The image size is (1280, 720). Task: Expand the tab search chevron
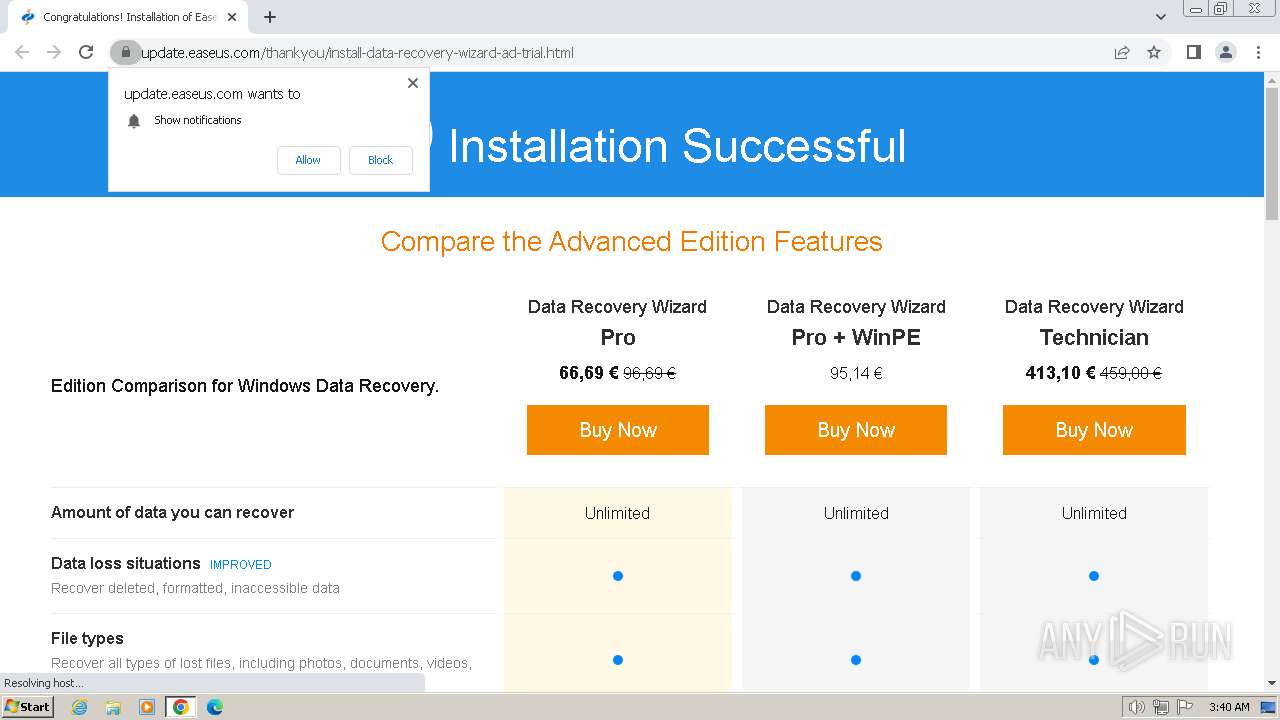(x=1161, y=17)
